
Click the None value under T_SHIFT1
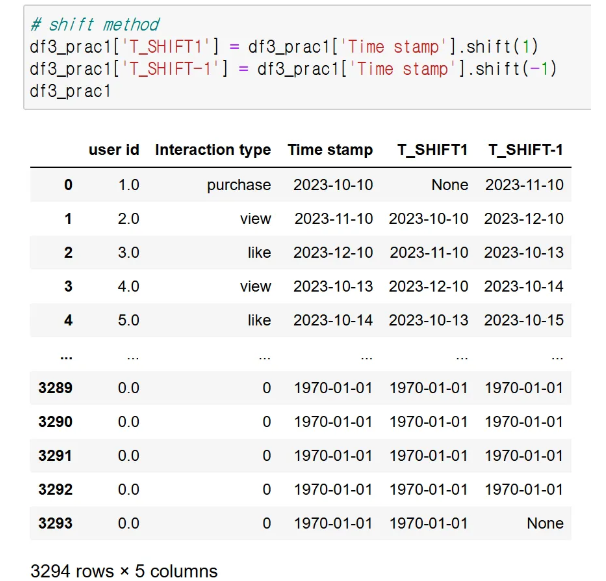pyautogui.click(x=450, y=185)
